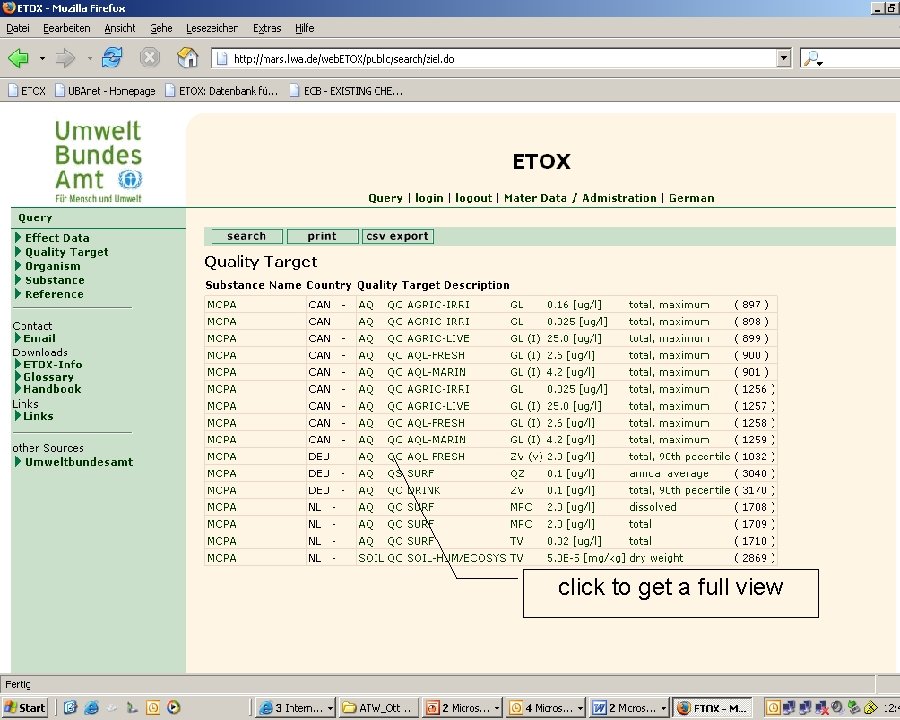Click the search engine magnifier icon
This screenshot has height=720, width=900.
point(813,59)
